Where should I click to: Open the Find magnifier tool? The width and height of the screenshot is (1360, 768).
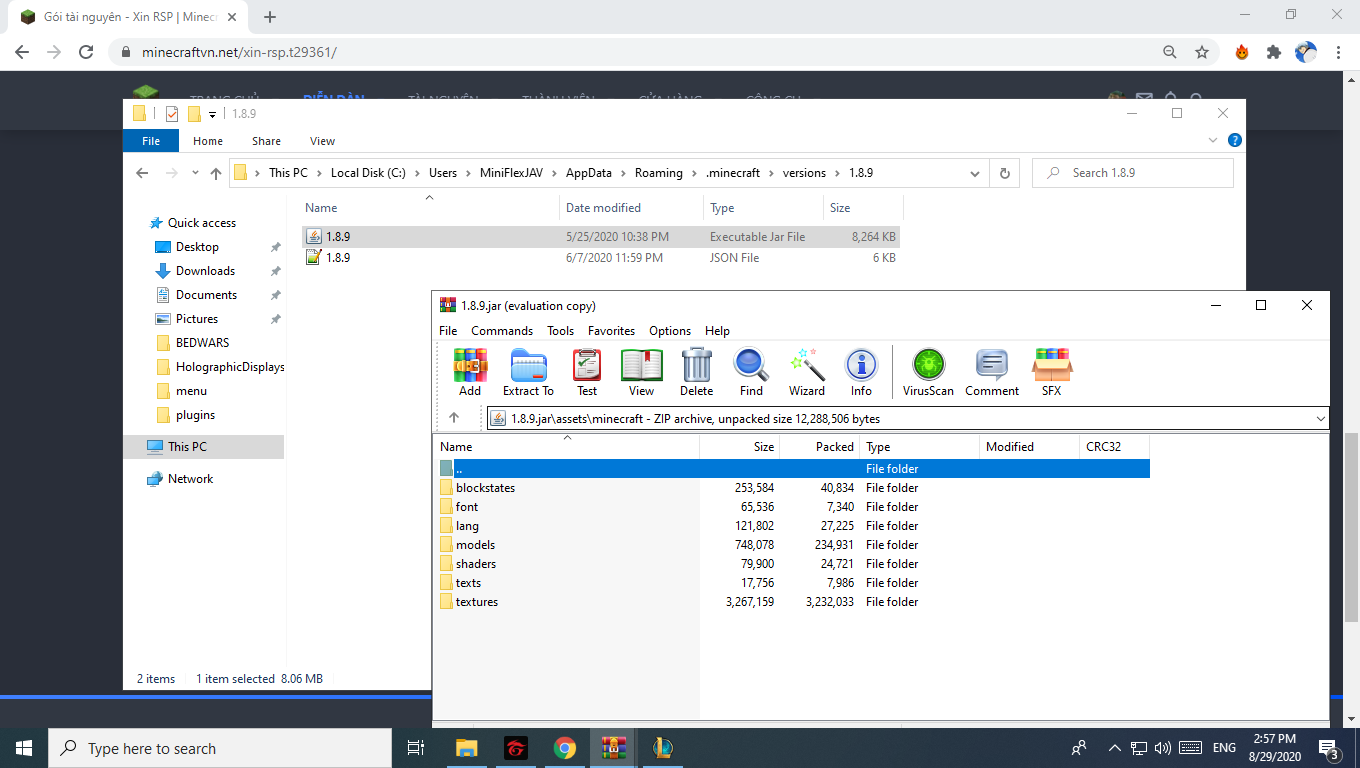(751, 372)
